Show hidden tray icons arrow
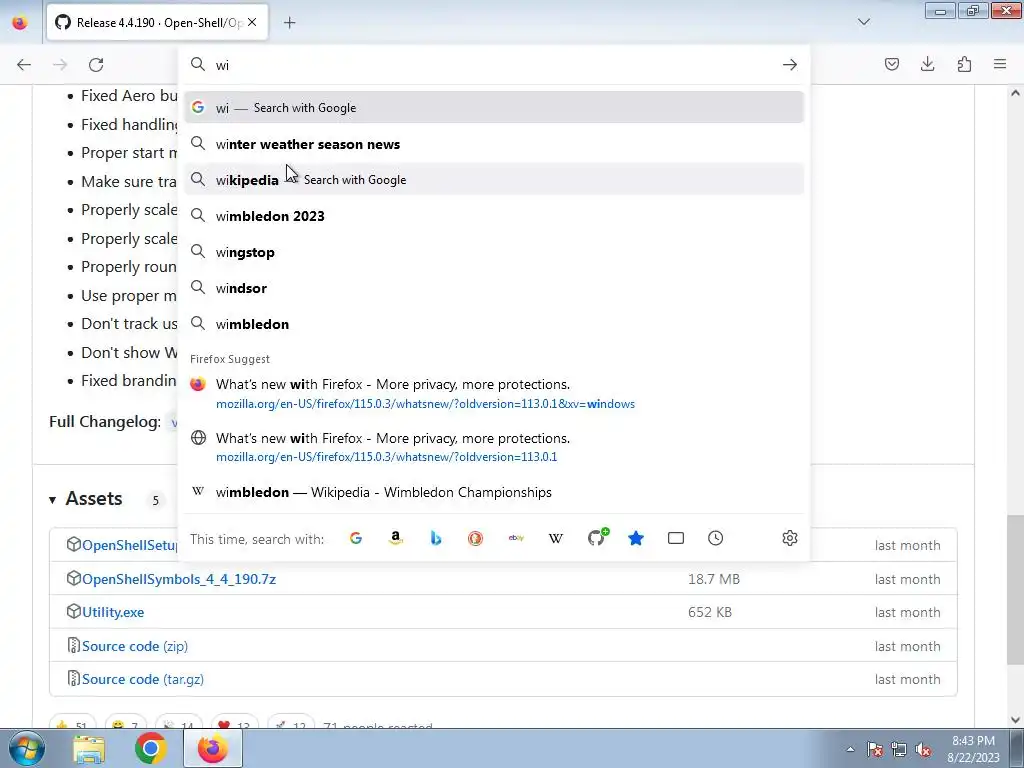Screen dimensions: 1024x768 point(850,750)
